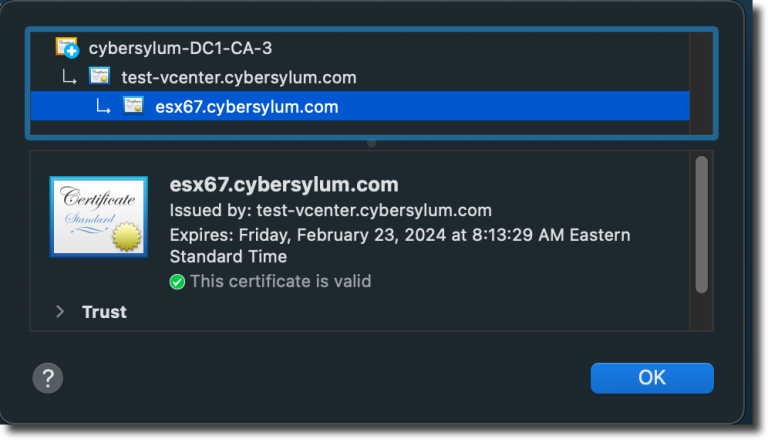Click the test-vcenter.cybersylum.com certificate icon in chain
This screenshot has height=440, width=768.
[x=99, y=76]
